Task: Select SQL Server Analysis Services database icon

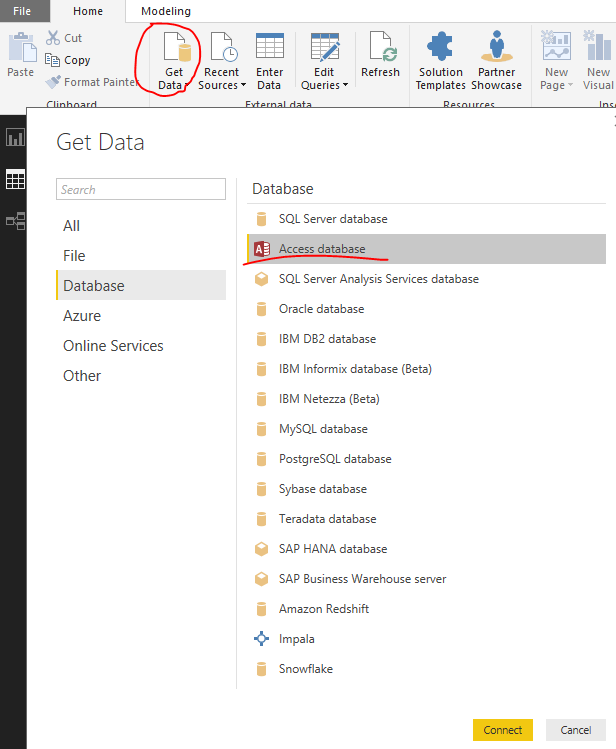Action: [x=261, y=279]
